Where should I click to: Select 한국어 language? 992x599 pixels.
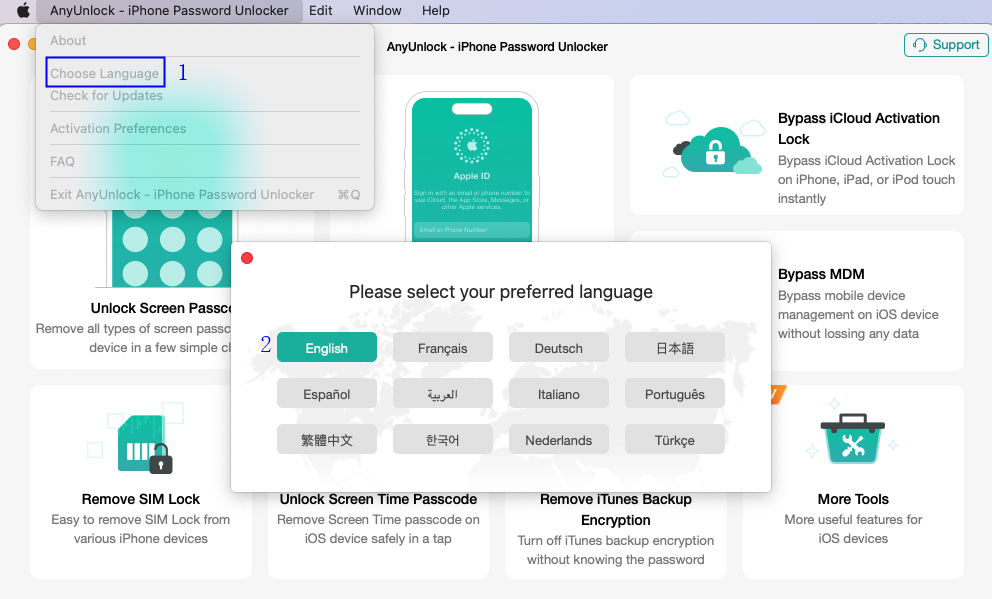click(442, 440)
